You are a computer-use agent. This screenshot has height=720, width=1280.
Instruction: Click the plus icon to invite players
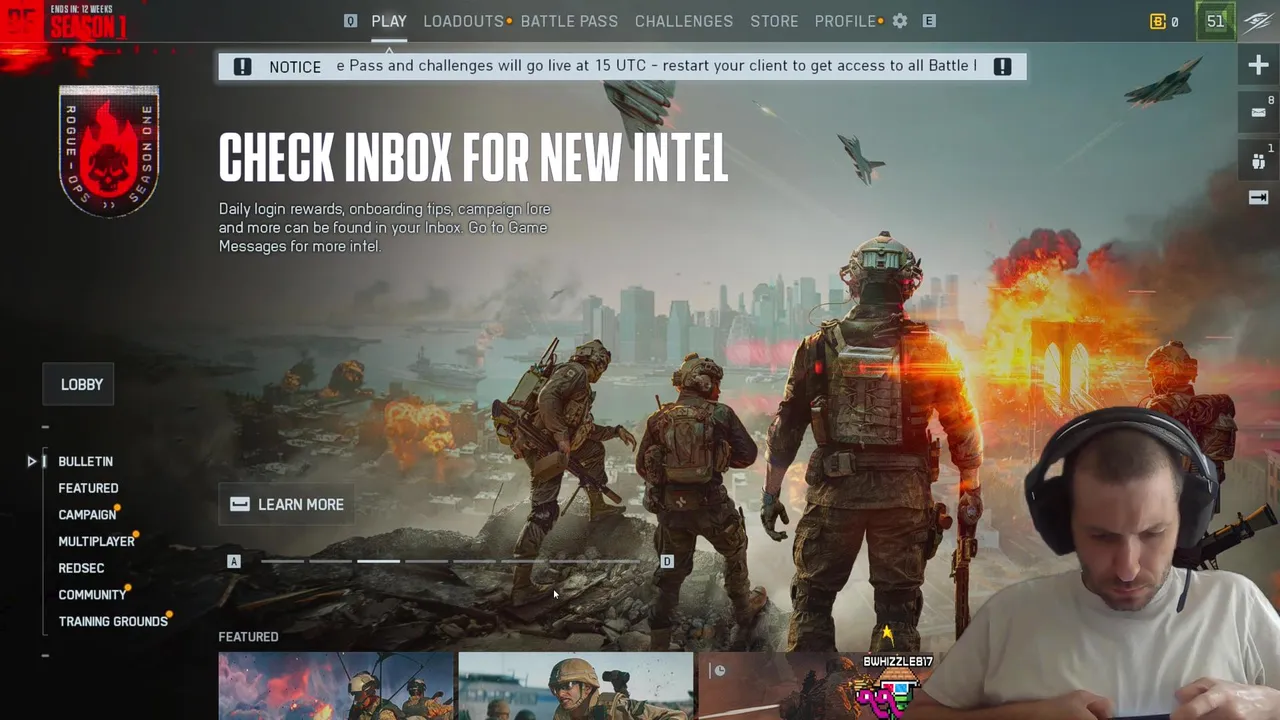(x=1258, y=66)
